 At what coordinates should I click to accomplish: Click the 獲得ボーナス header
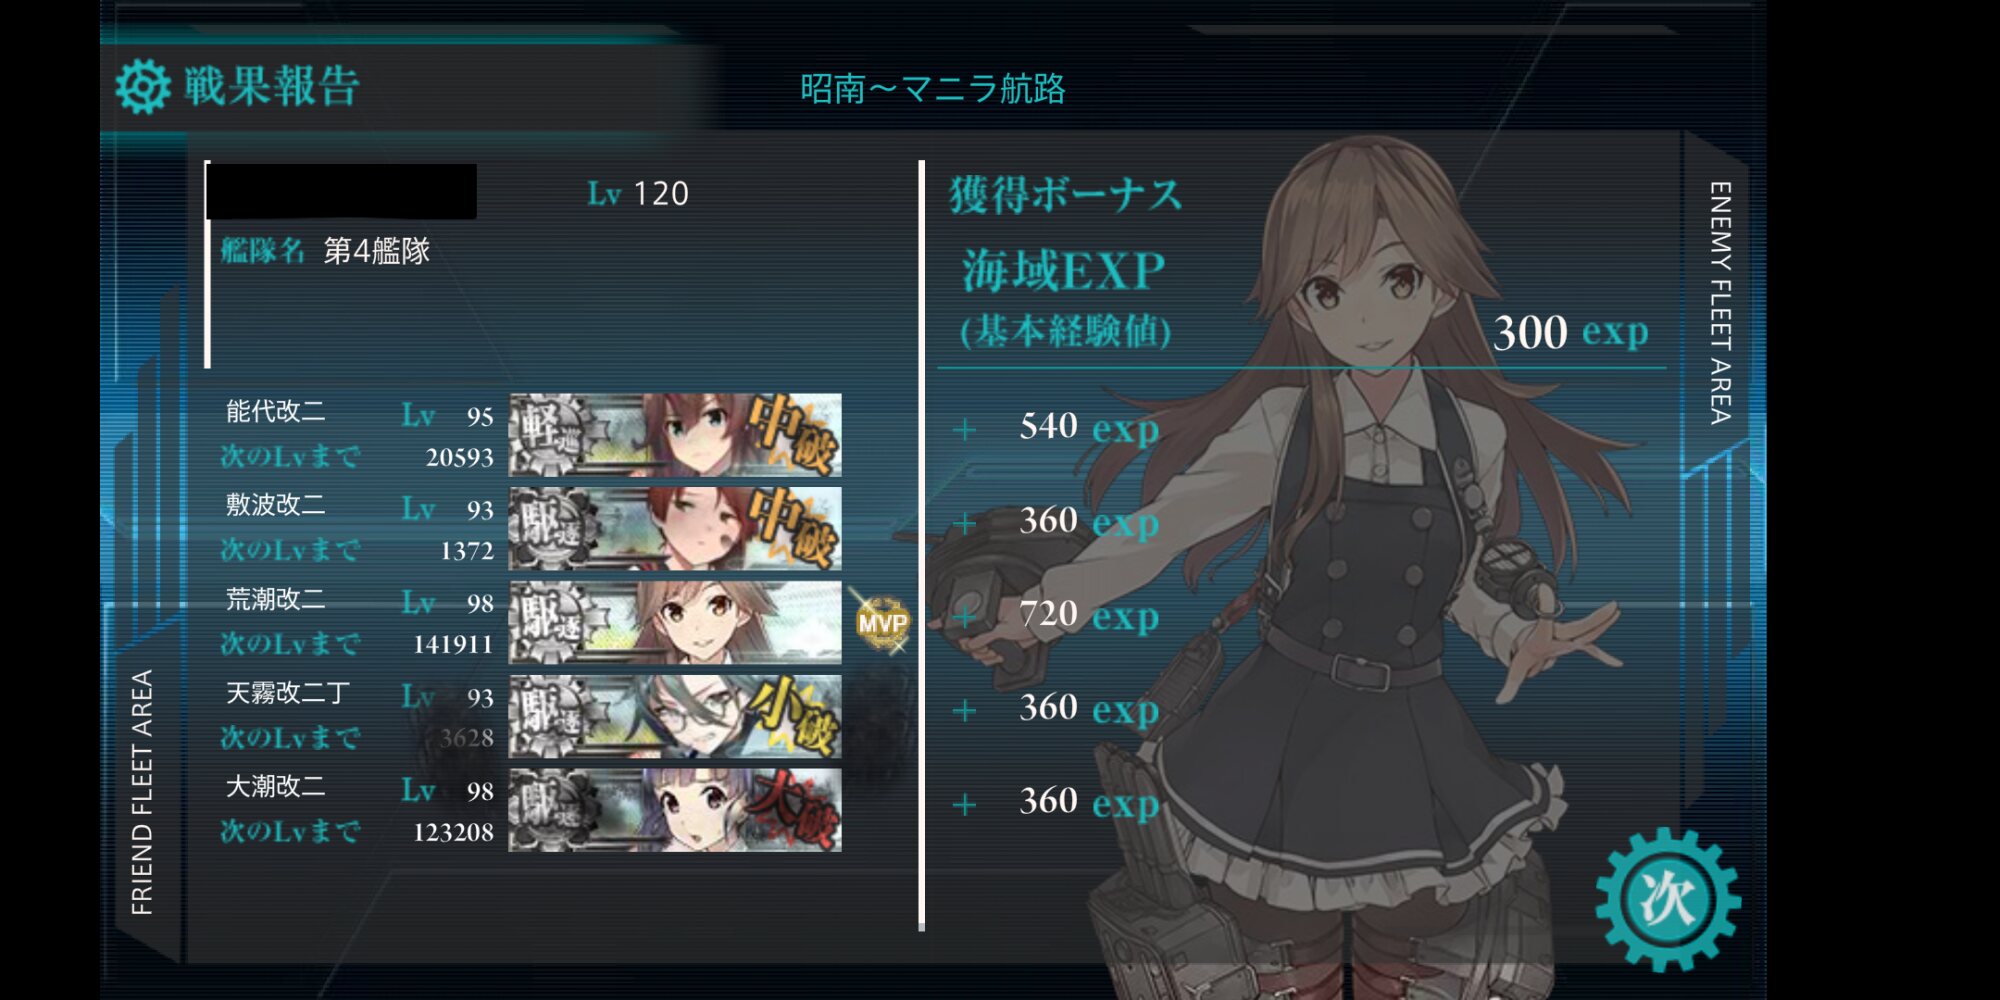(x=1065, y=194)
